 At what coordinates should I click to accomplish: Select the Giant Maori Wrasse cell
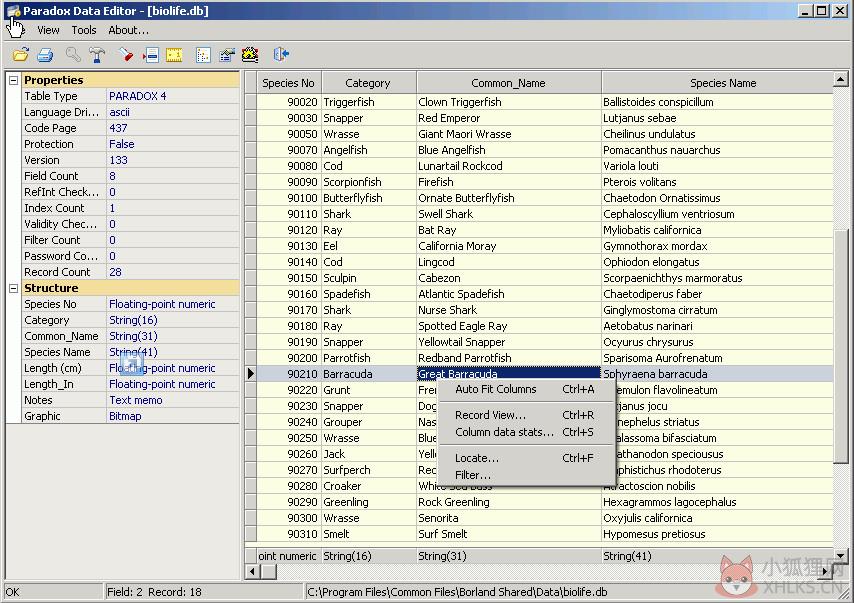point(509,134)
